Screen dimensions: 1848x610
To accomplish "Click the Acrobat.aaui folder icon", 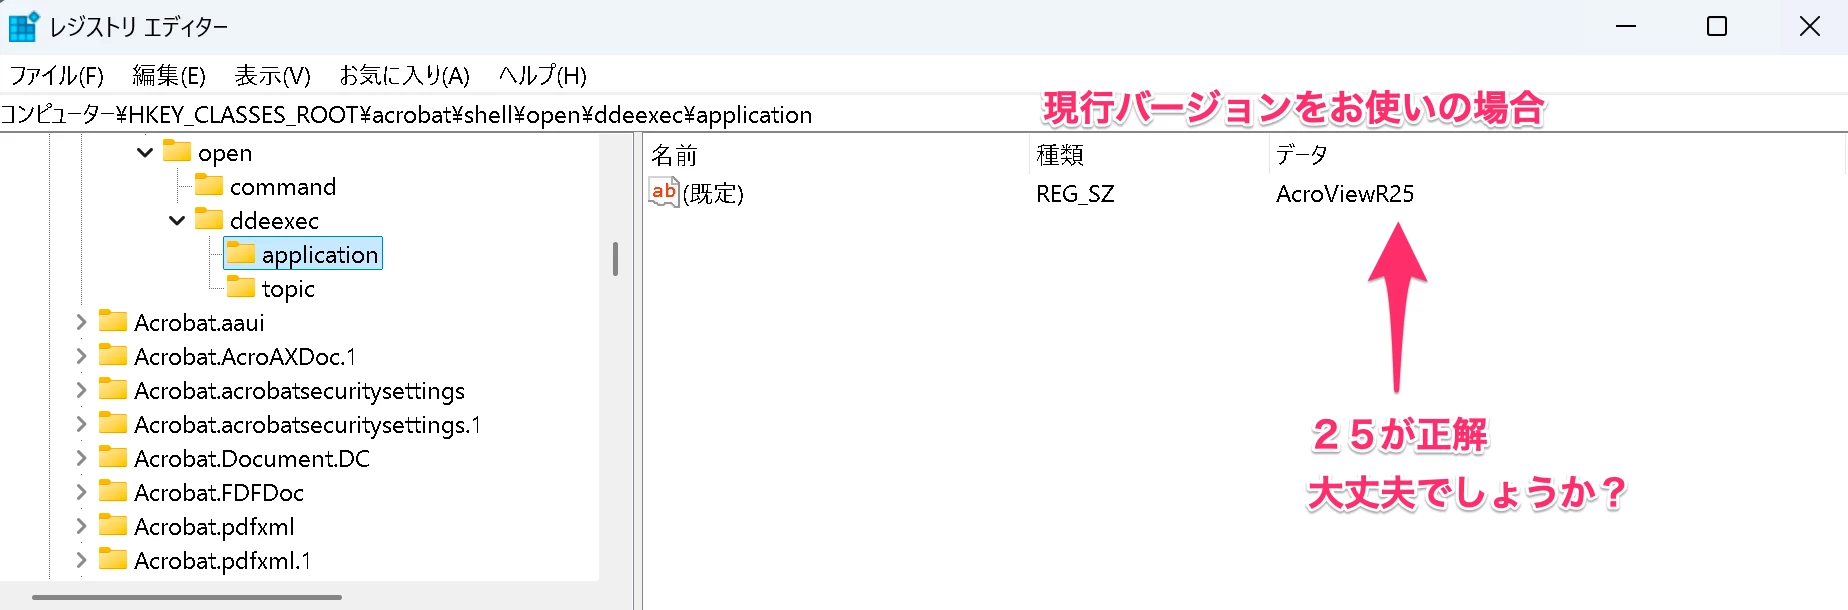I will pyautogui.click(x=113, y=321).
